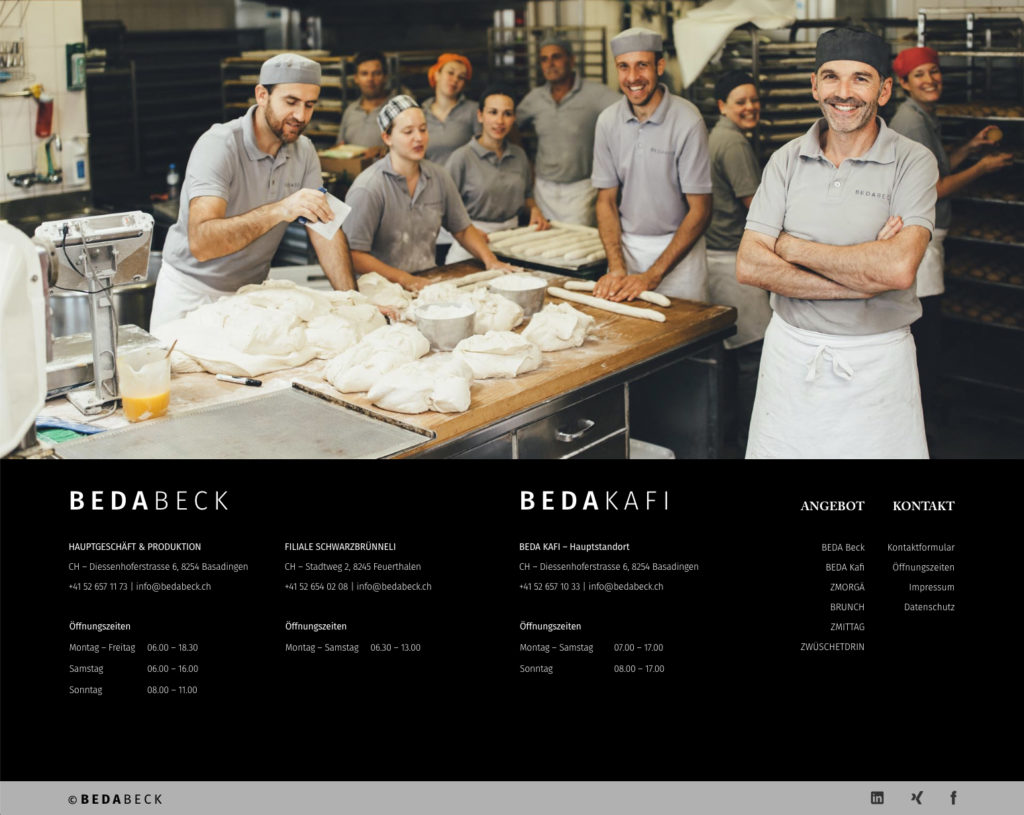This screenshot has height=815, width=1024.
Task: Open the Impressum link
Action: coord(931,588)
